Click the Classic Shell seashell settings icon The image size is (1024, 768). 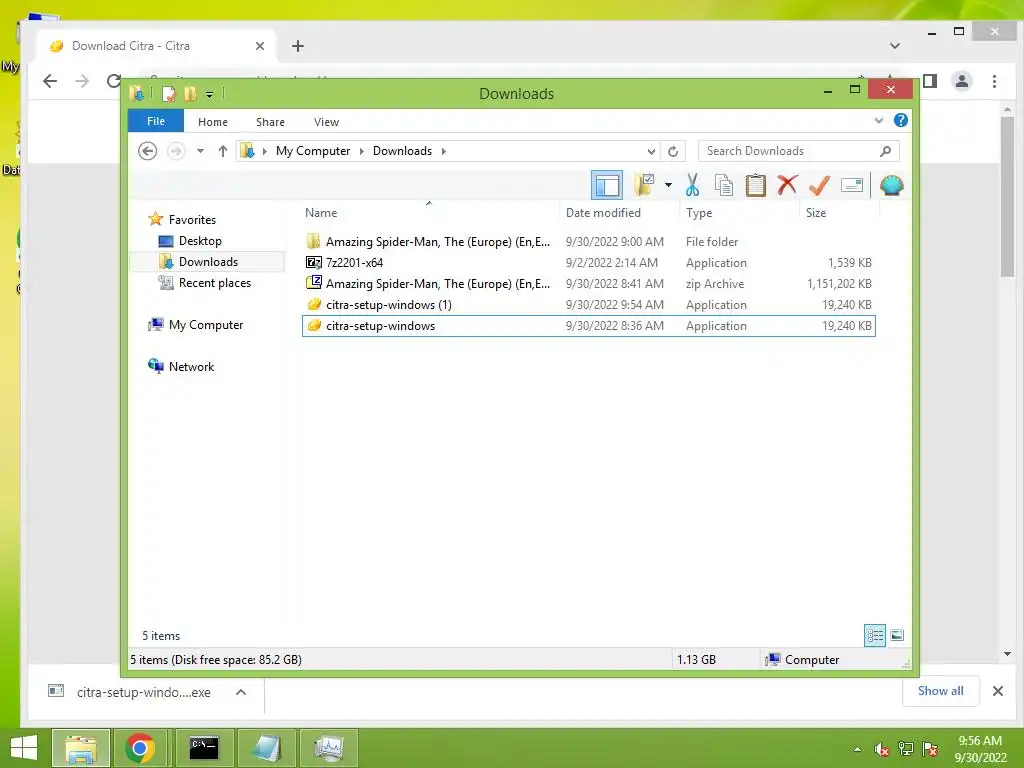891,185
